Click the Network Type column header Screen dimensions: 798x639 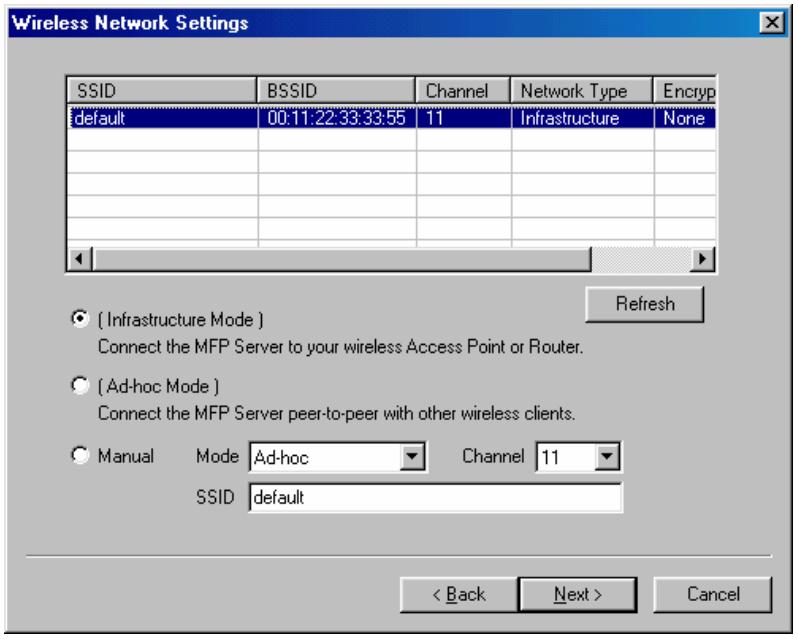tap(582, 91)
